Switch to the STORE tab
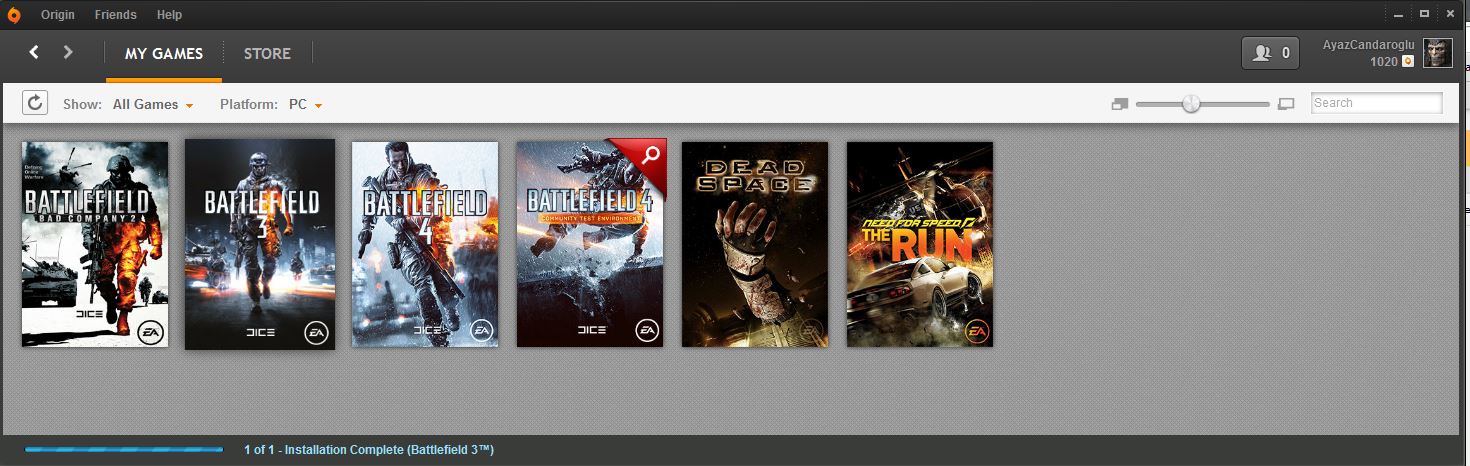 pos(267,54)
